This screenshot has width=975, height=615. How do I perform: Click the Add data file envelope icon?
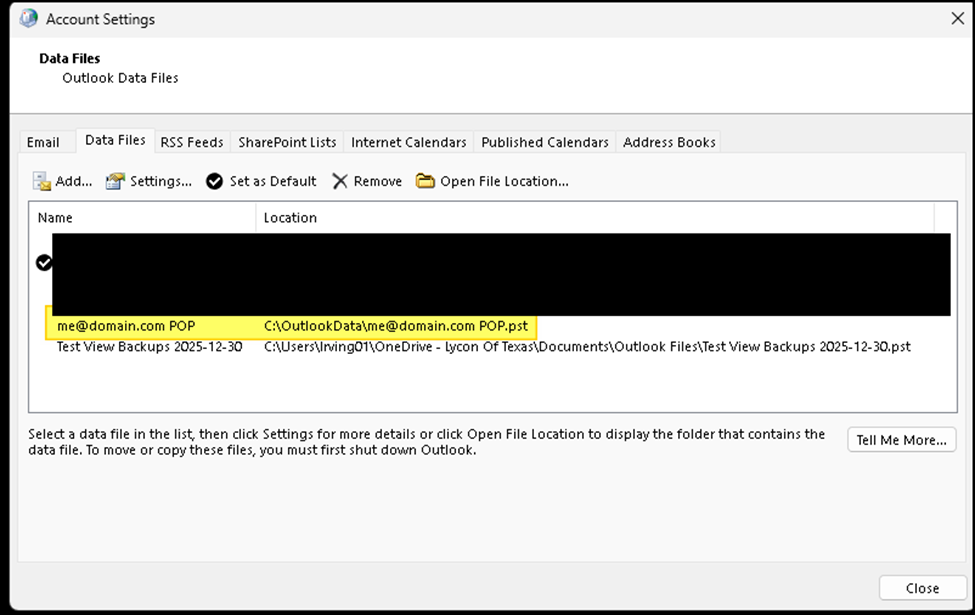[42, 182]
